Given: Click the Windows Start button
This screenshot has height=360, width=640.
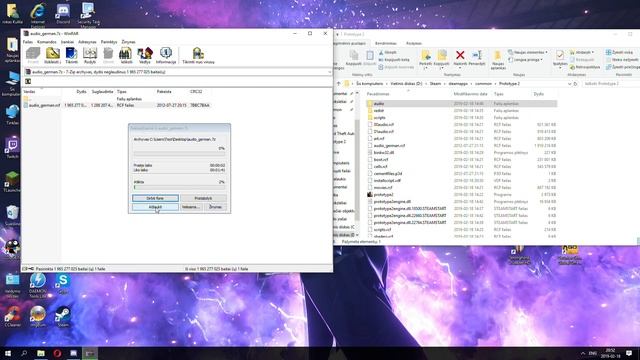Looking at the screenshot, I should pyautogui.click(x=8, y=353).
